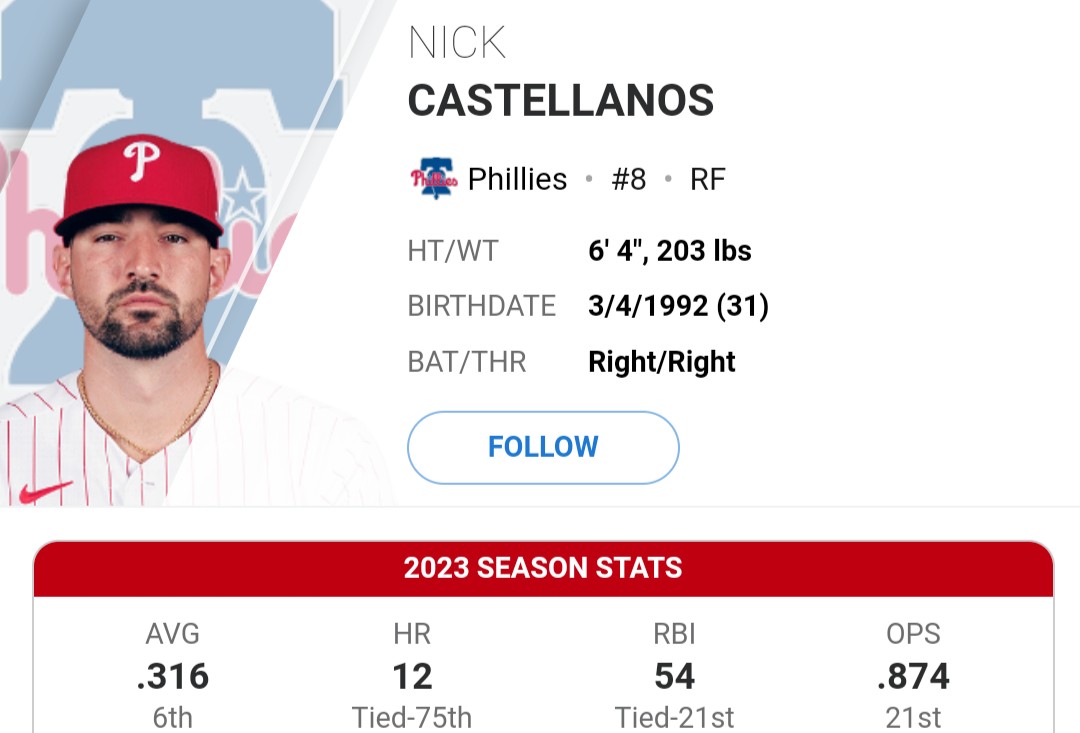Select the height and weight value
Viewport: 1080px width, 733px height.
click(x=670, y=250)
